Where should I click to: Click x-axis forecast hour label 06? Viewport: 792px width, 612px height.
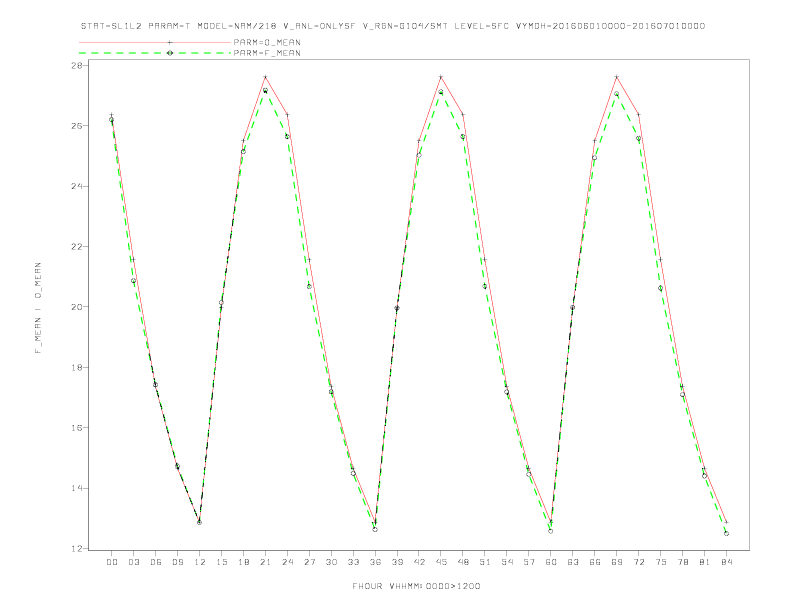point(156,562)
